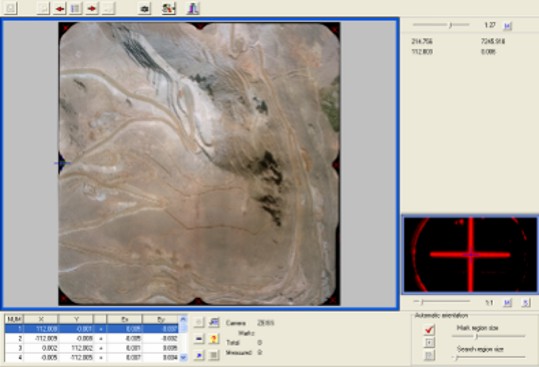The image size is (539, 367).
Task: Click the blue arrow pointer icon below minus
Action: 199,355
